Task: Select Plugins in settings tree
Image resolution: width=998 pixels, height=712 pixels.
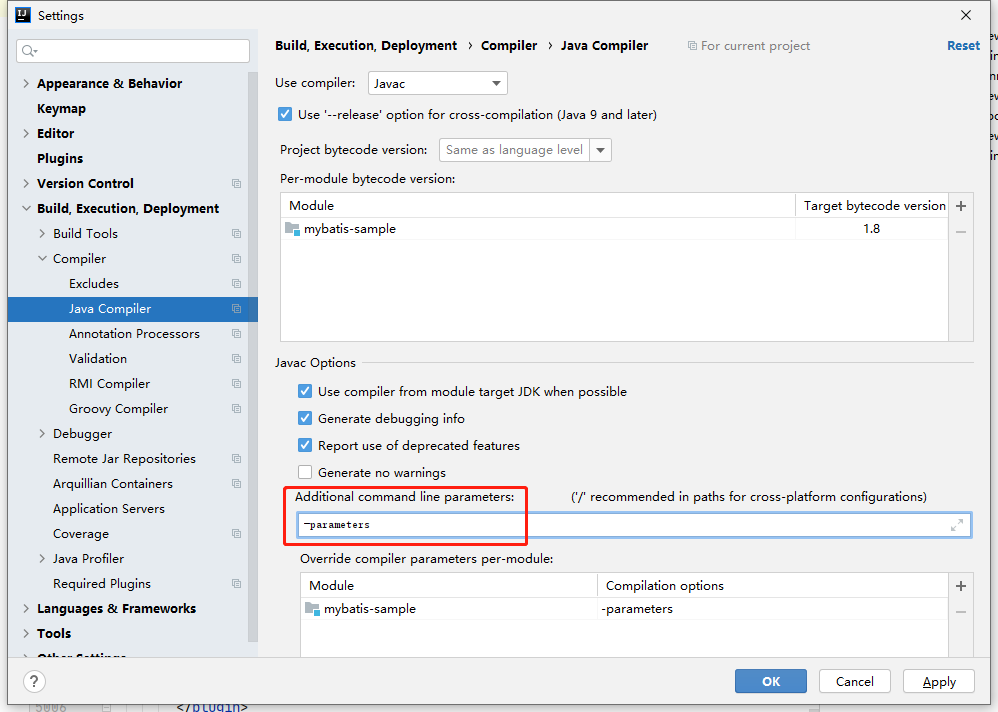Action: pos(60,158)
